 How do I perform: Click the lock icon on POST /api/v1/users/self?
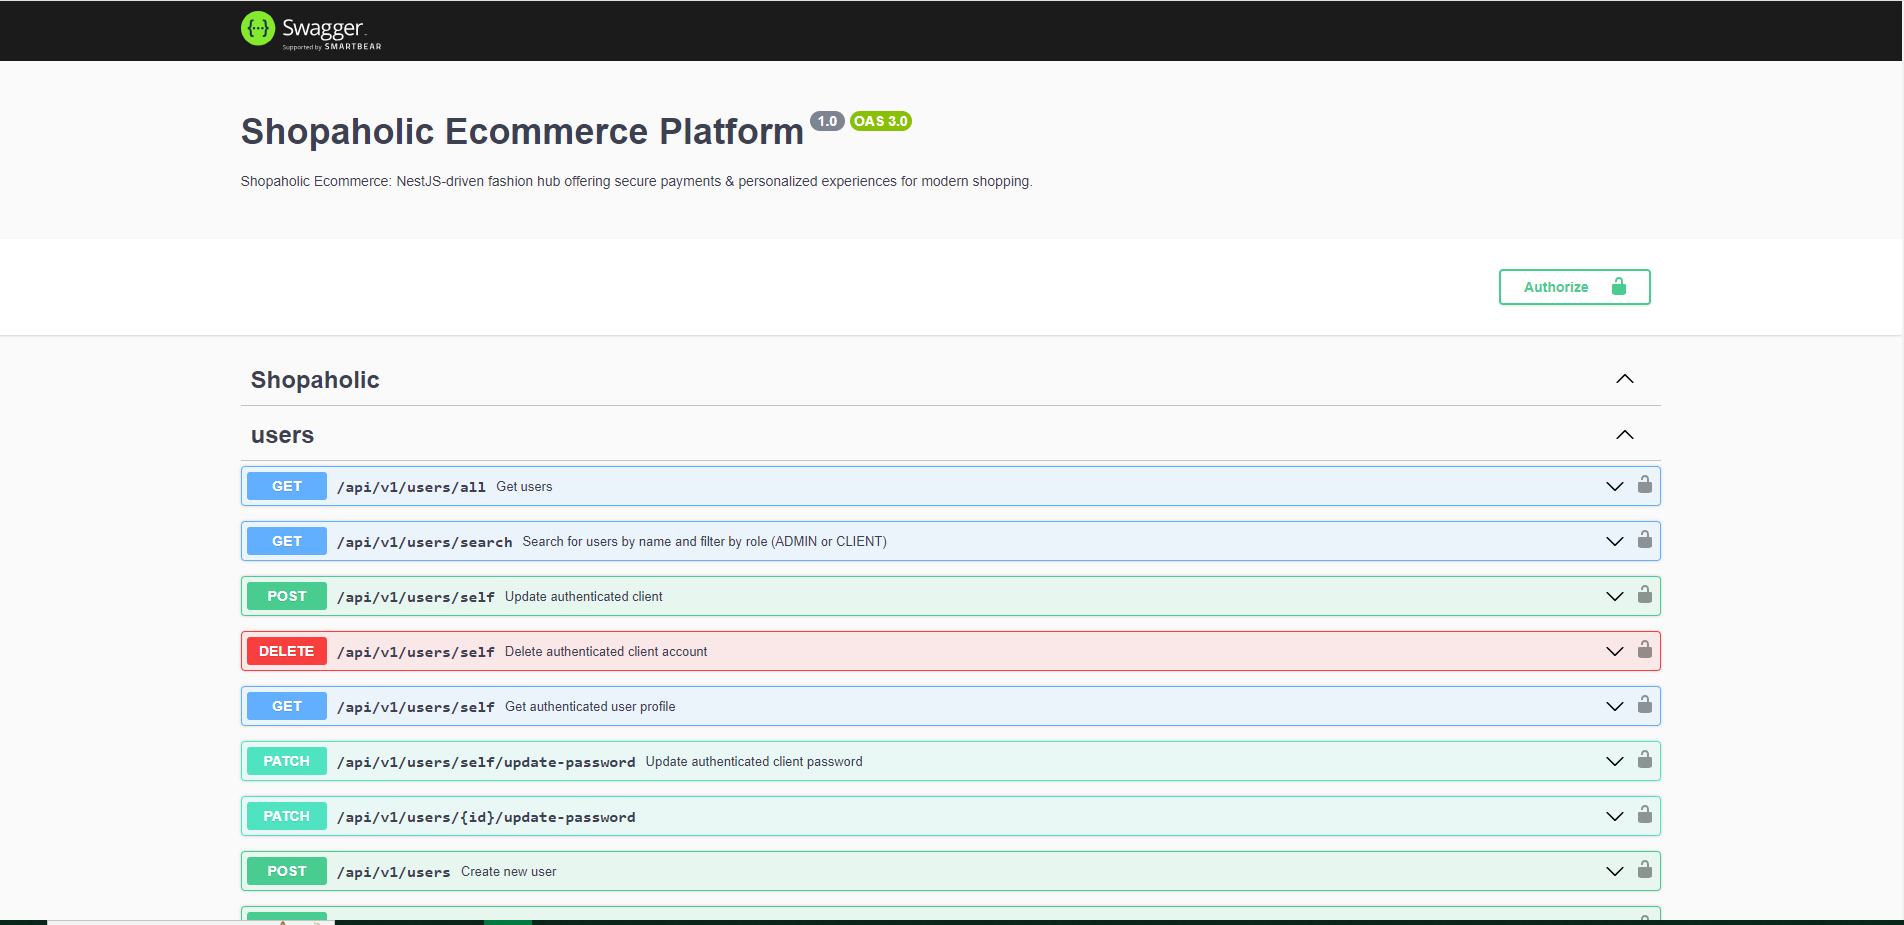(1644, 595)
